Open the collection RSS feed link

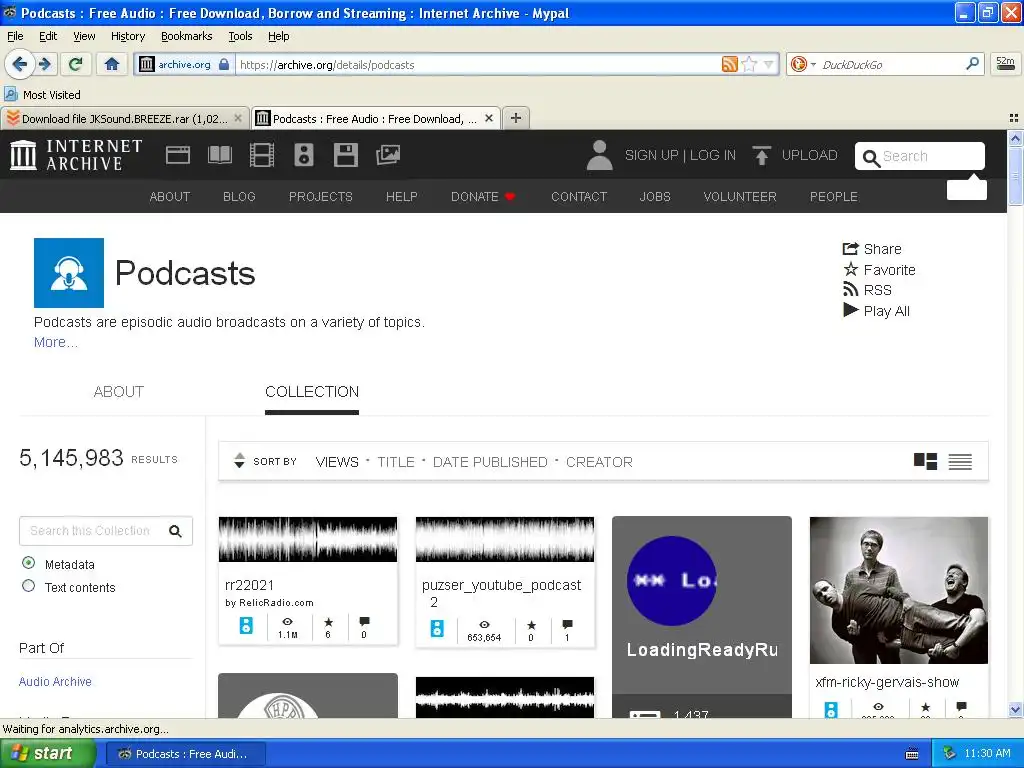[x=867, y=290]
